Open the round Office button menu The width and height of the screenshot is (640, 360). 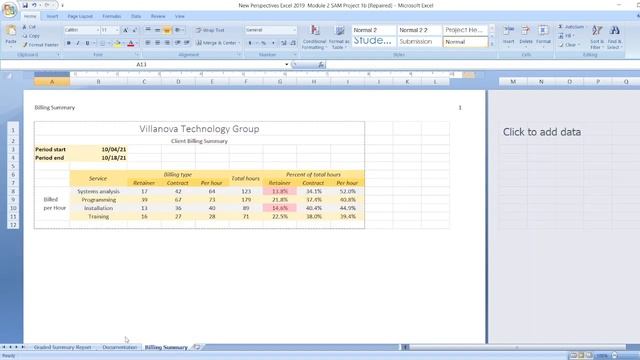click(9, 10)
